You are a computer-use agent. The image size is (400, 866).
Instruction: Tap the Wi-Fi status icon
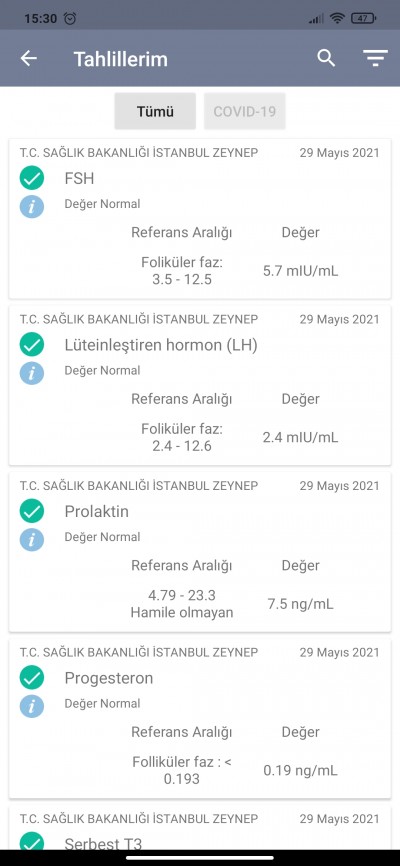pos(337,18)
